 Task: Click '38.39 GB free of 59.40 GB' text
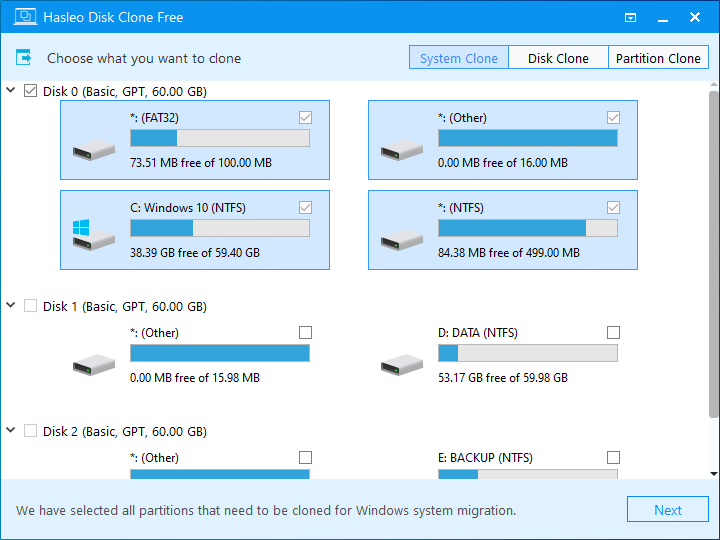point(195,253)
